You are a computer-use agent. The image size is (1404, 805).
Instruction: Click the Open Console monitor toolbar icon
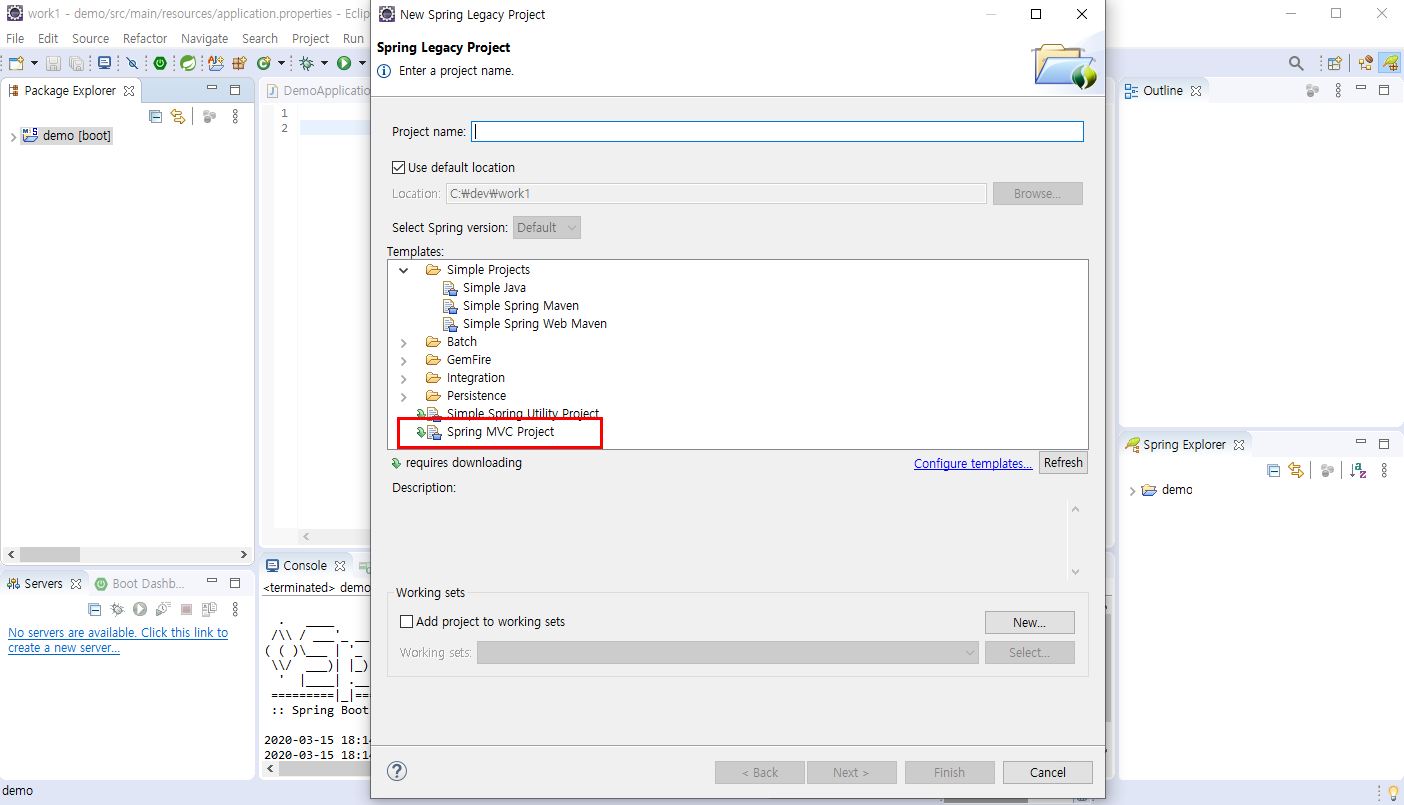coord(104,63)
